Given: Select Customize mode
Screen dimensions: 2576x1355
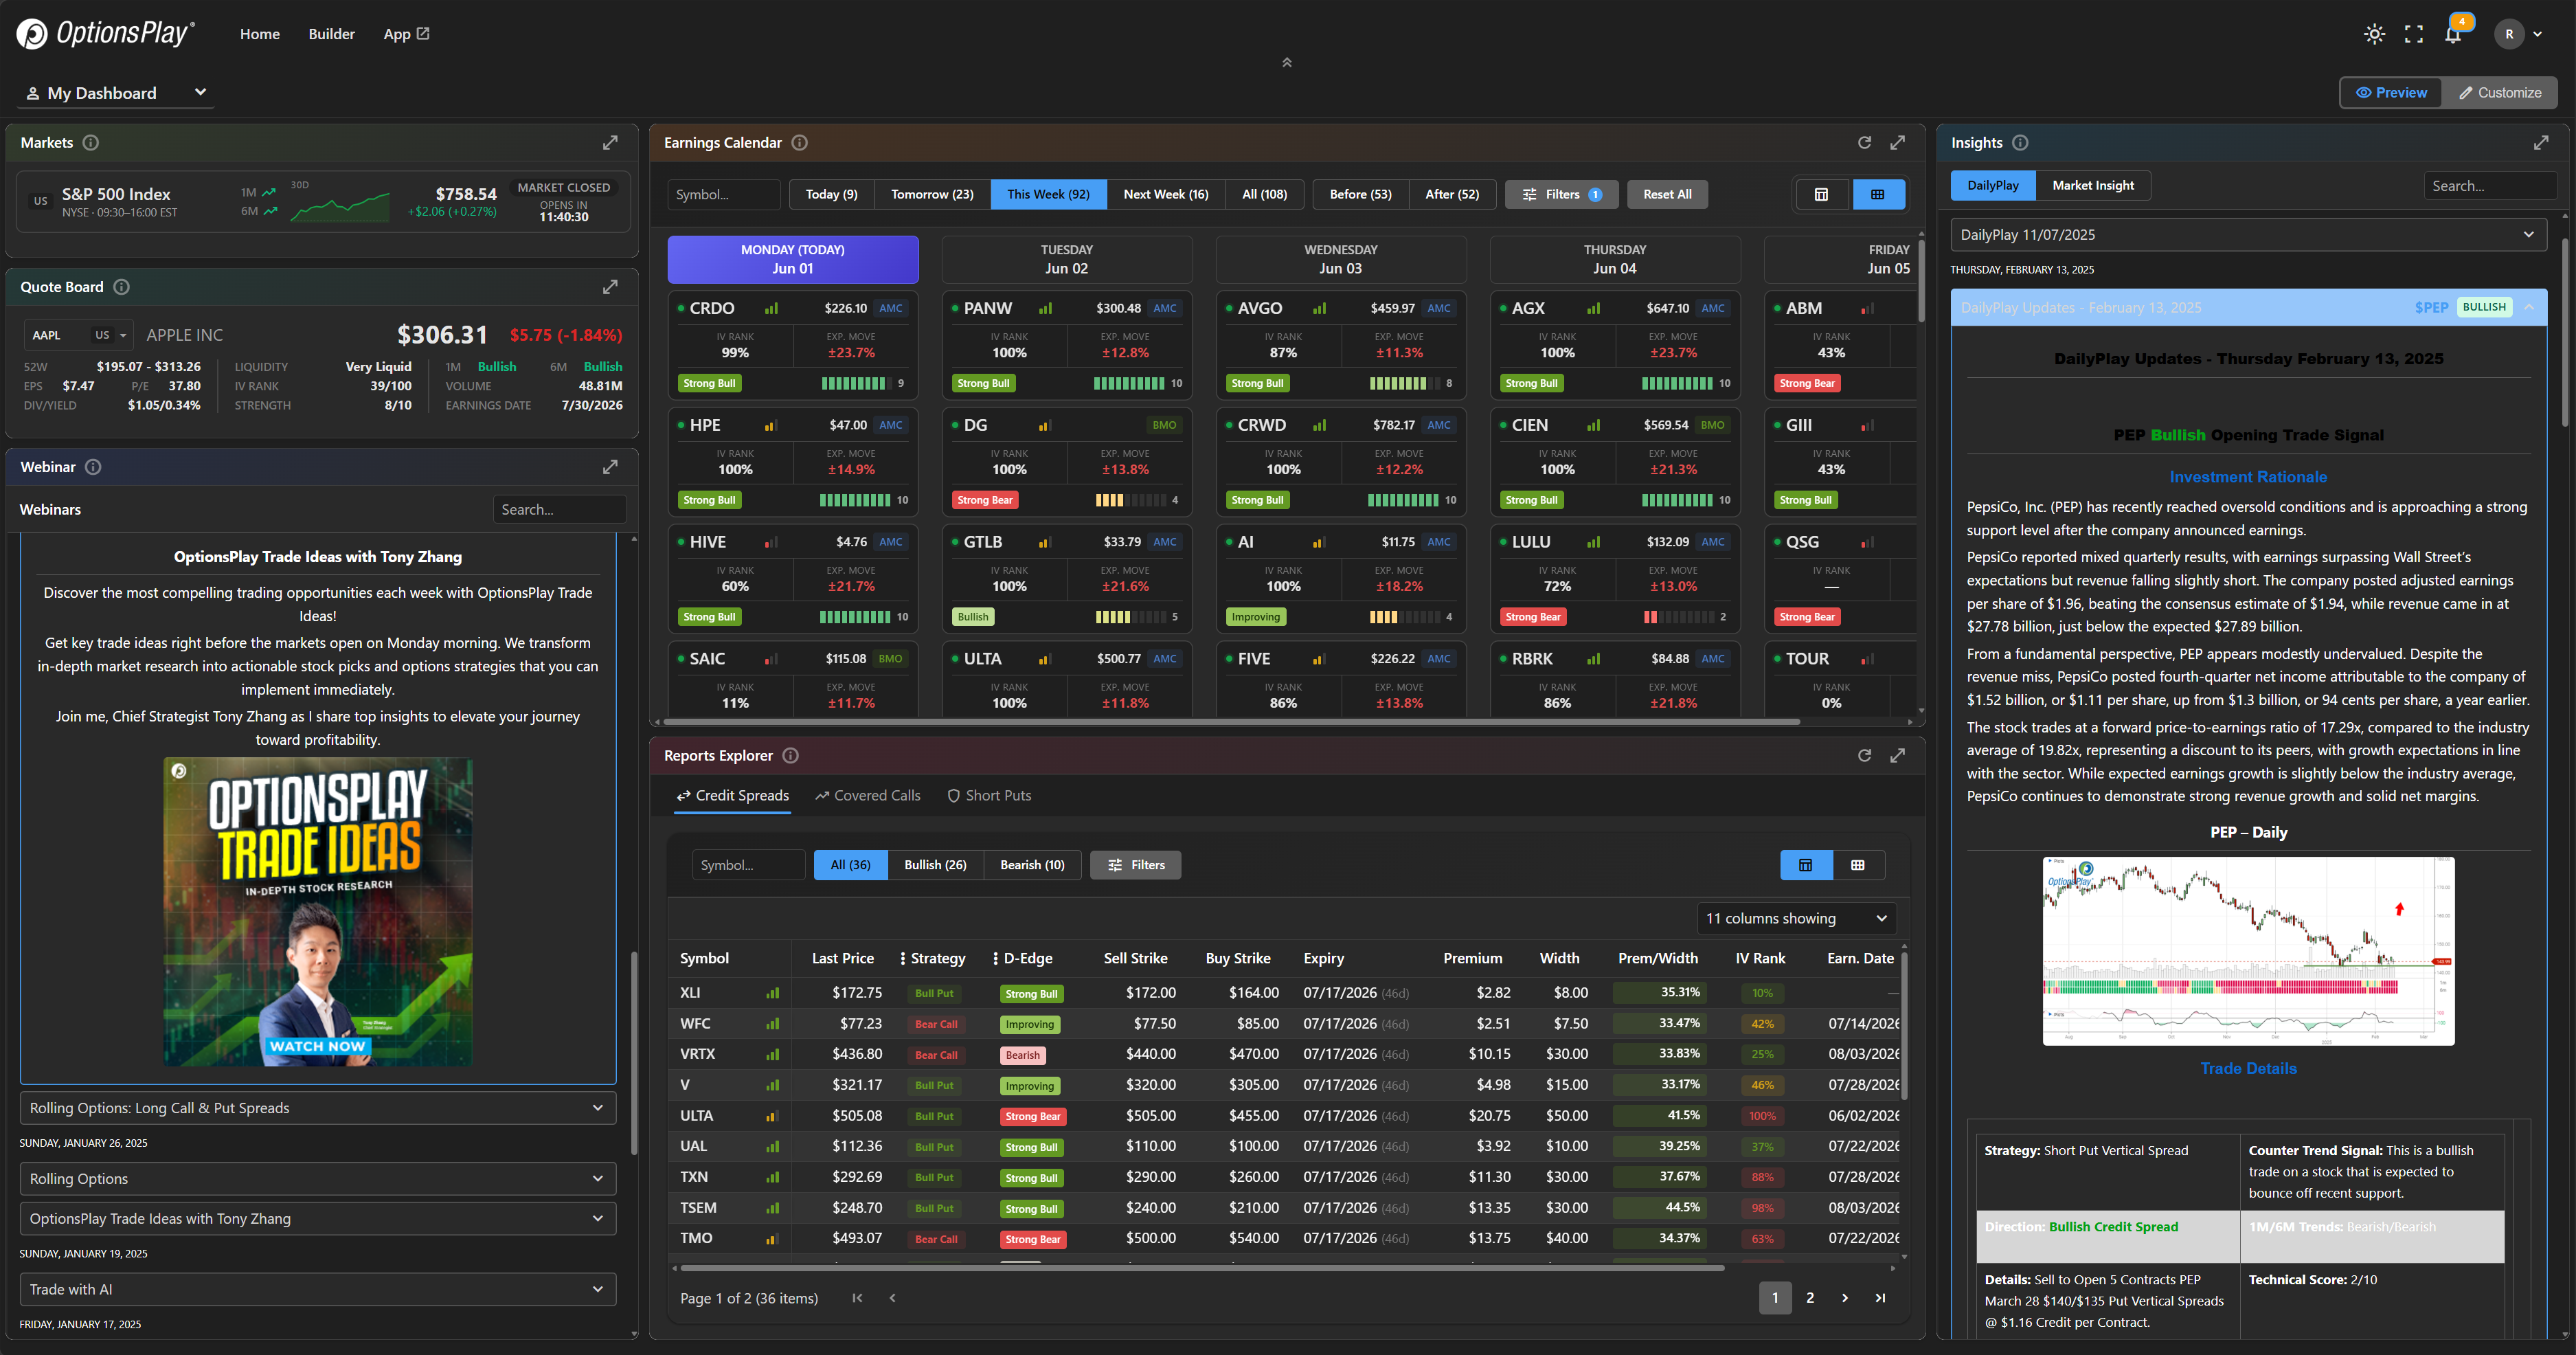Looking at the screenshot, I should pyautogui.click(x=2500, y=93).
